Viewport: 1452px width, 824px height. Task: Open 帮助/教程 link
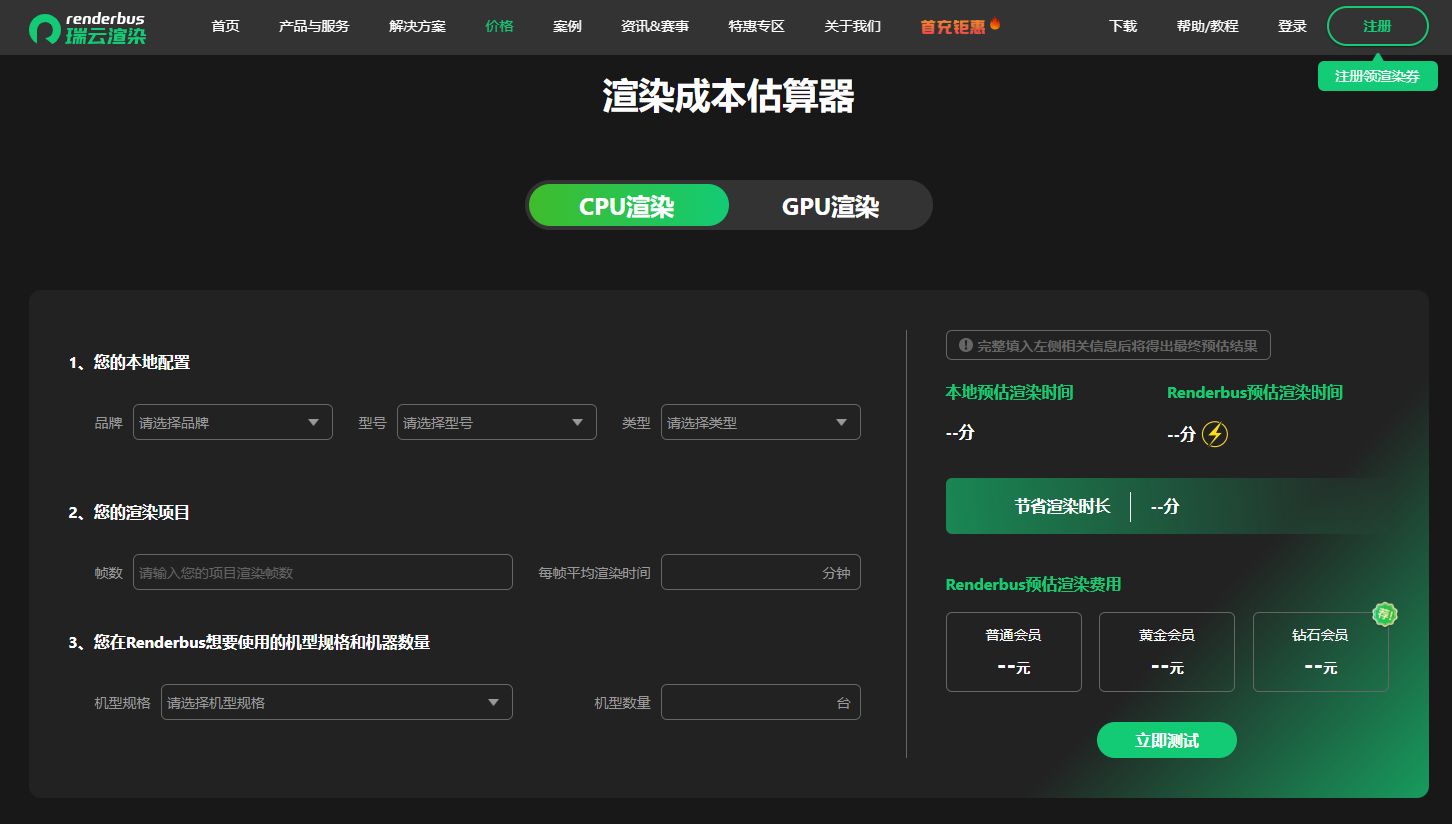click(x=1208, y=26)
